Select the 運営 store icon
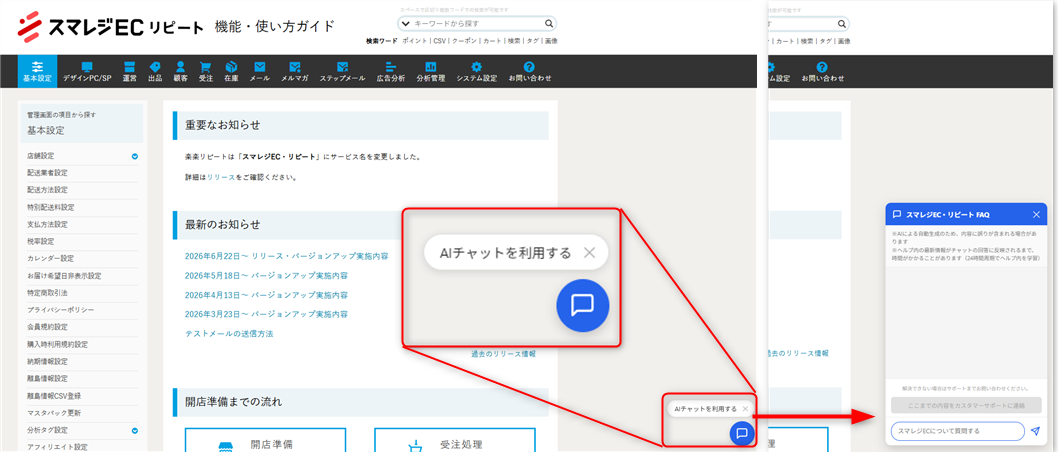The width and height of the screenshot is (1058, 452). click(x=130, y=67)
